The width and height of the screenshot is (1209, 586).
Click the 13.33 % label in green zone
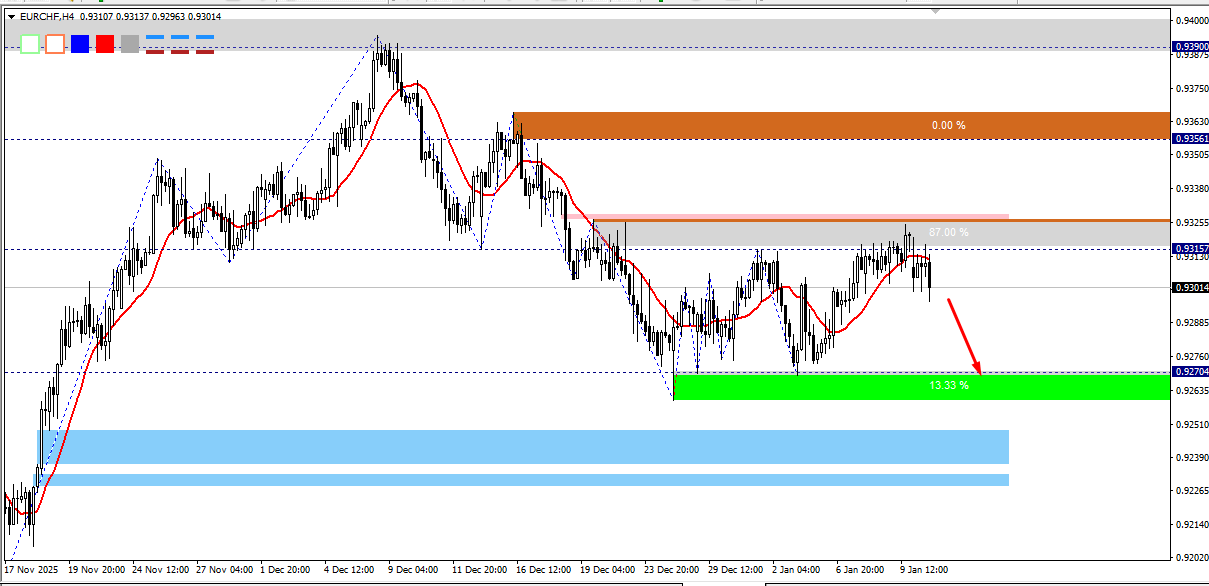pos(948,385)
